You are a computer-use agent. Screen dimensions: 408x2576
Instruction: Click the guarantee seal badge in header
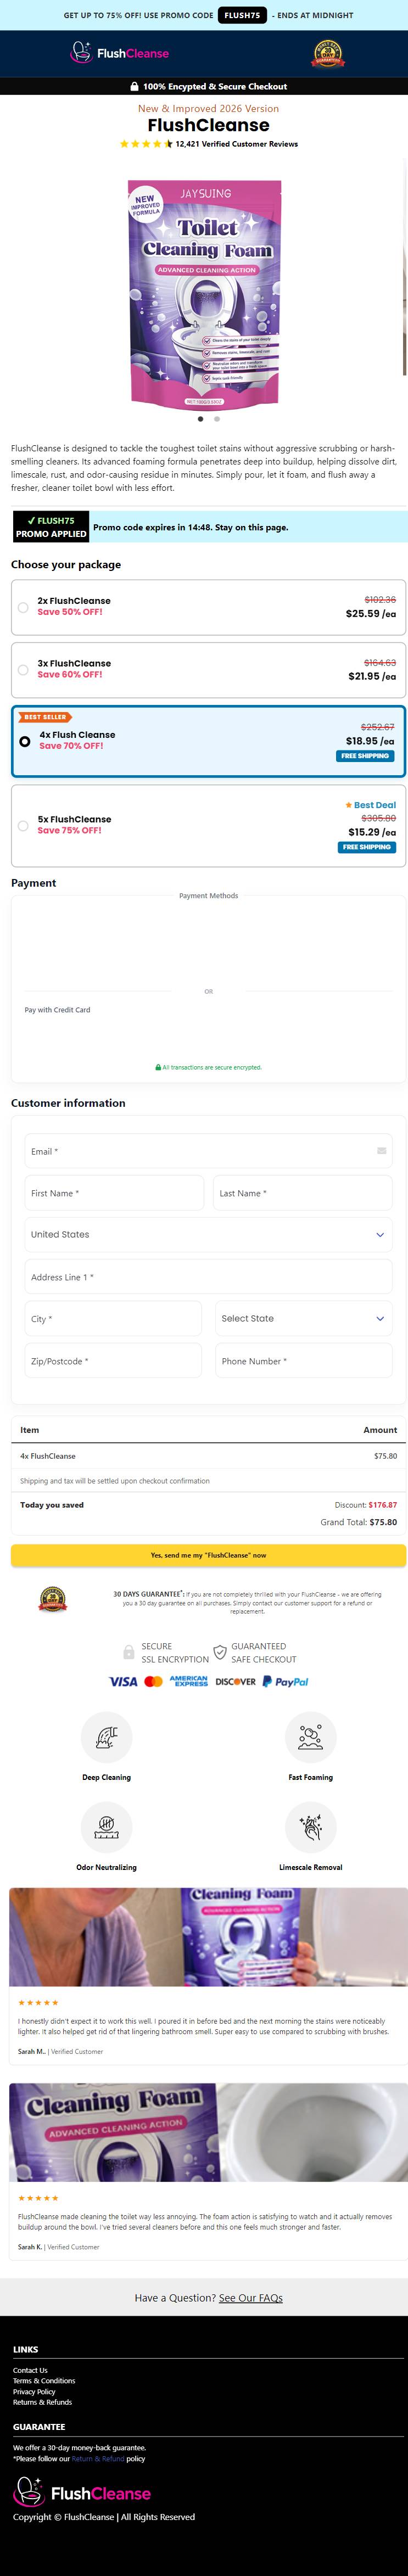[328, 53]
